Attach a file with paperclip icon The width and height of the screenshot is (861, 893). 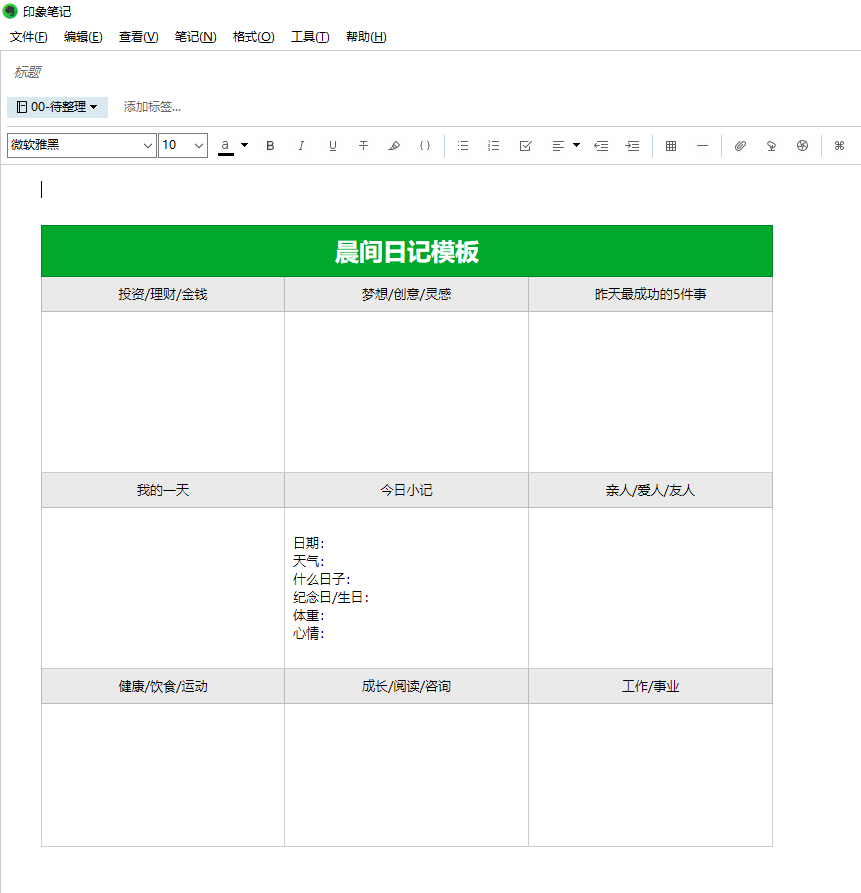point(740,146)
